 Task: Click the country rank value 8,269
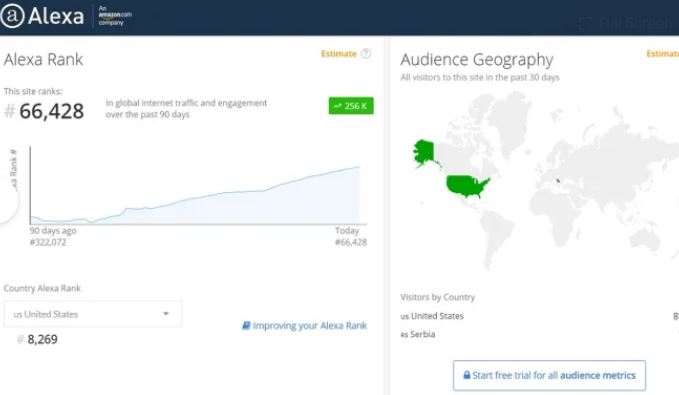(42, 339)
